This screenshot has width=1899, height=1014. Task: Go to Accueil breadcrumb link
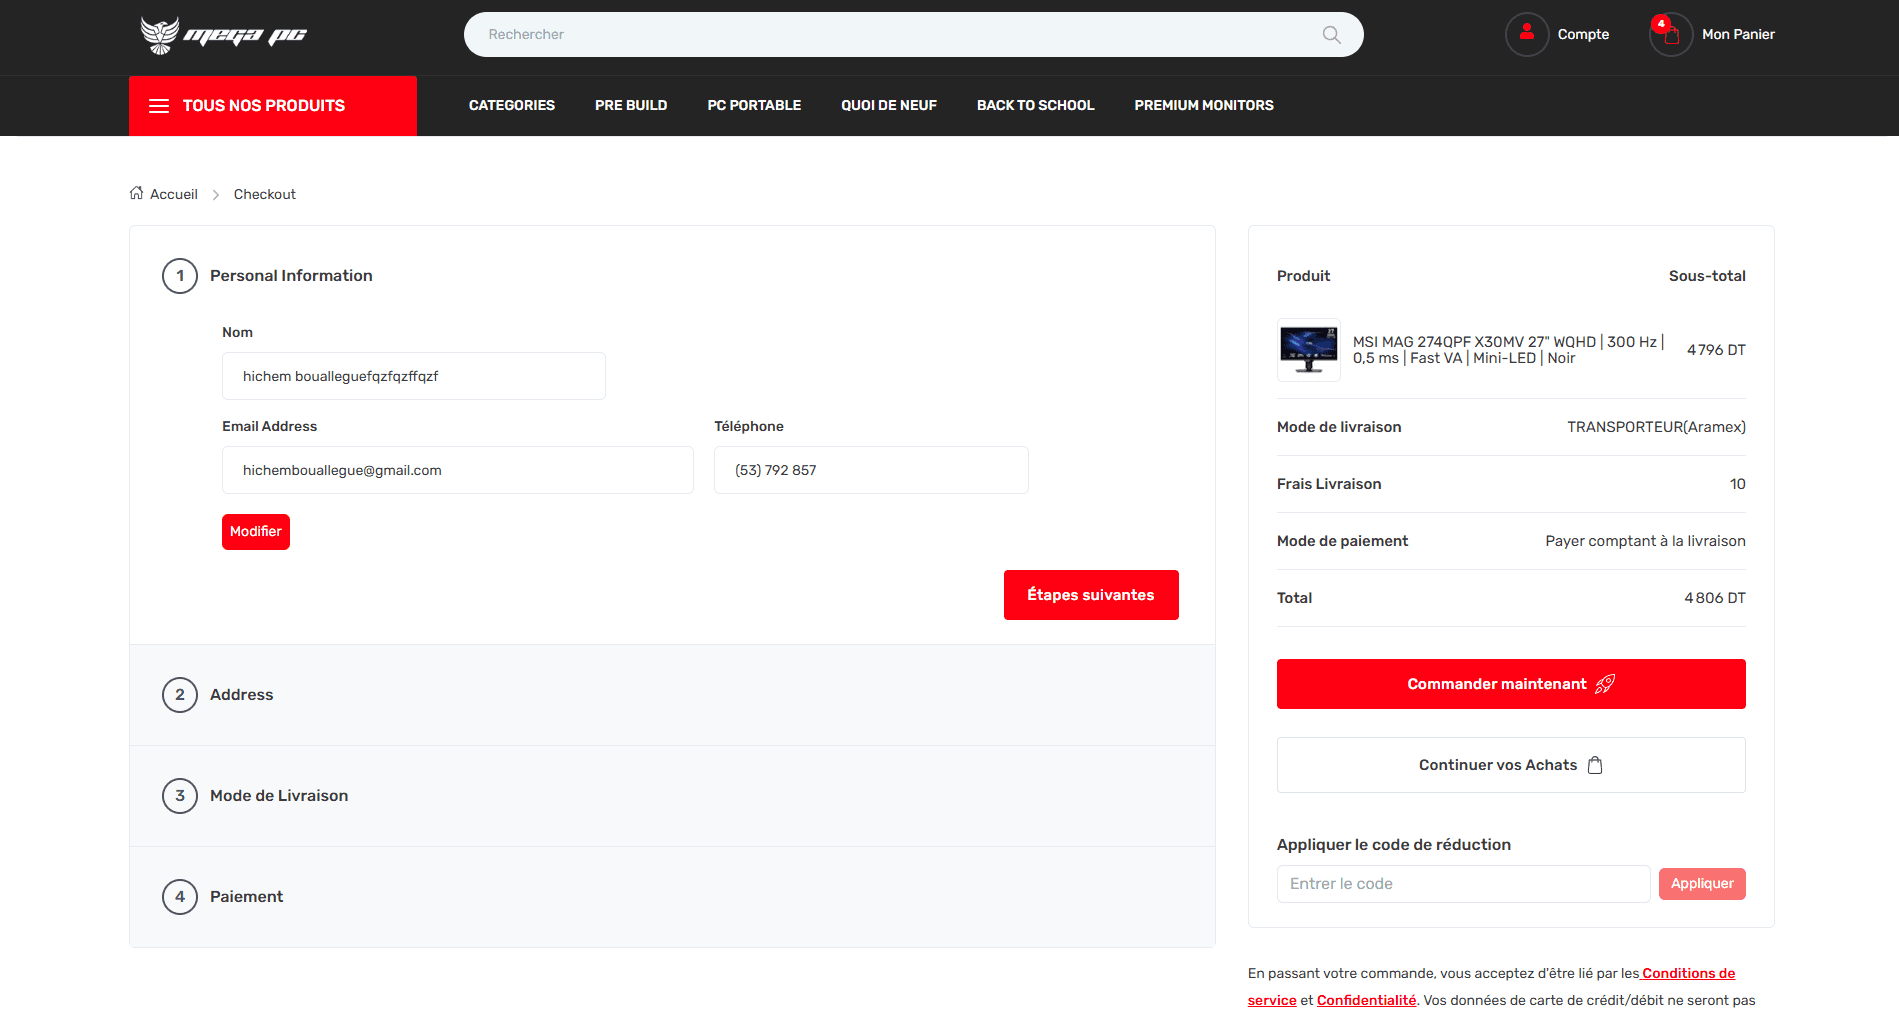(x=174, y=194)
